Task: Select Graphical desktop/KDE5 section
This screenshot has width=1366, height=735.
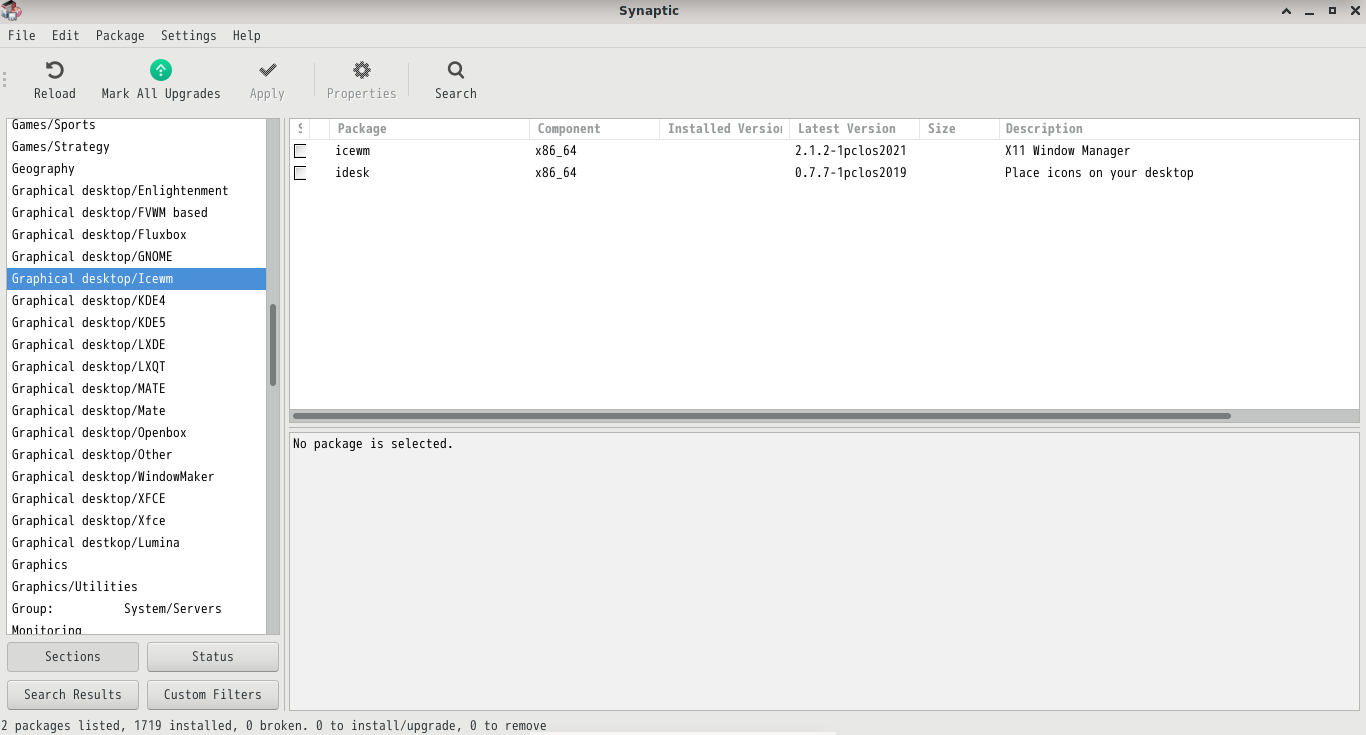Action: click(x=136, y=323)
